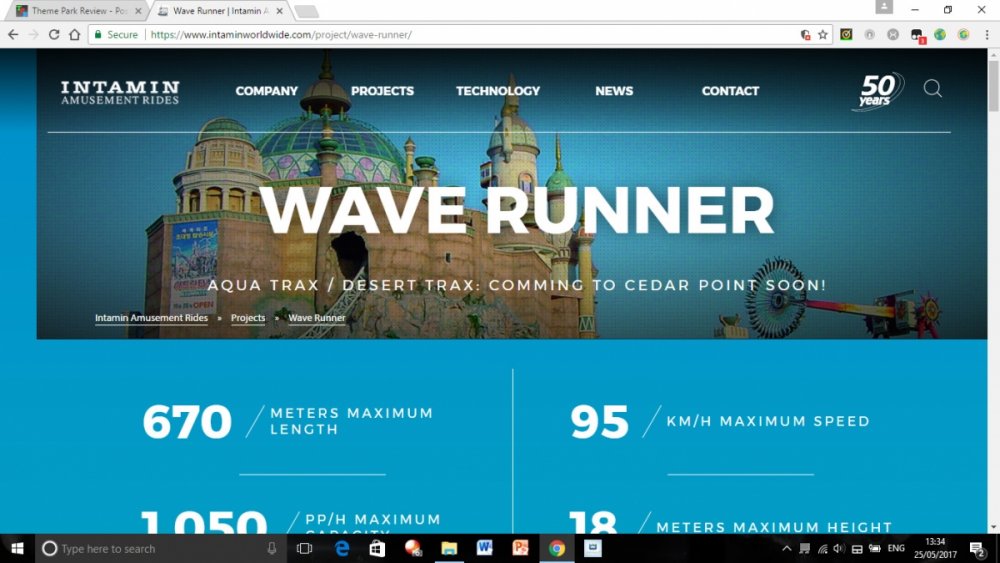Viewport: 1000px width, 563px height.
Task: Close the Theme Park Review tab
Action: tap(138, 11)
